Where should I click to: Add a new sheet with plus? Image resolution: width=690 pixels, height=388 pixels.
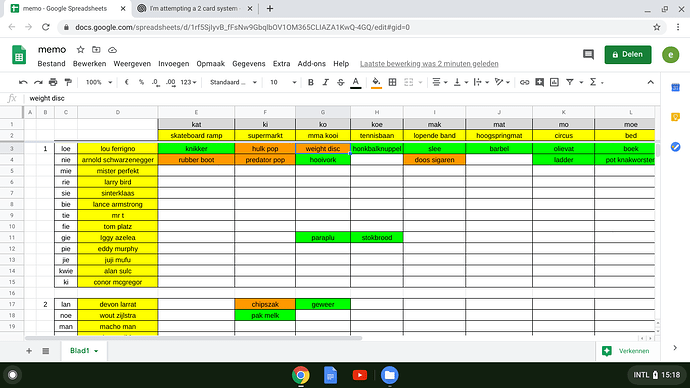[29, 351]
